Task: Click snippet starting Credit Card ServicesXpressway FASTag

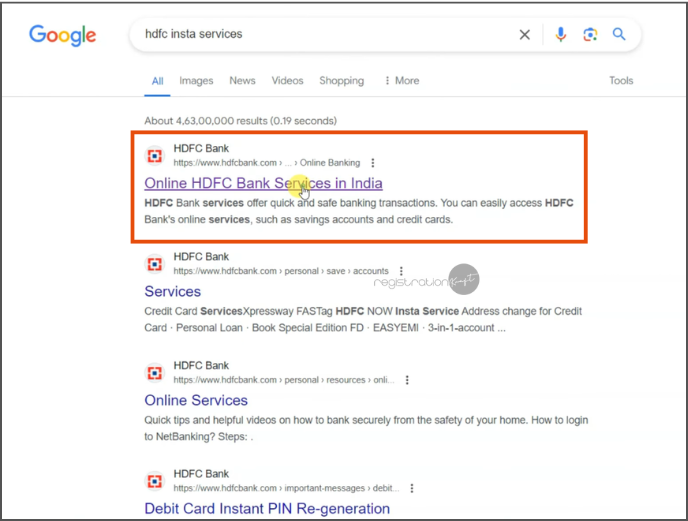Action: point(363,320)
